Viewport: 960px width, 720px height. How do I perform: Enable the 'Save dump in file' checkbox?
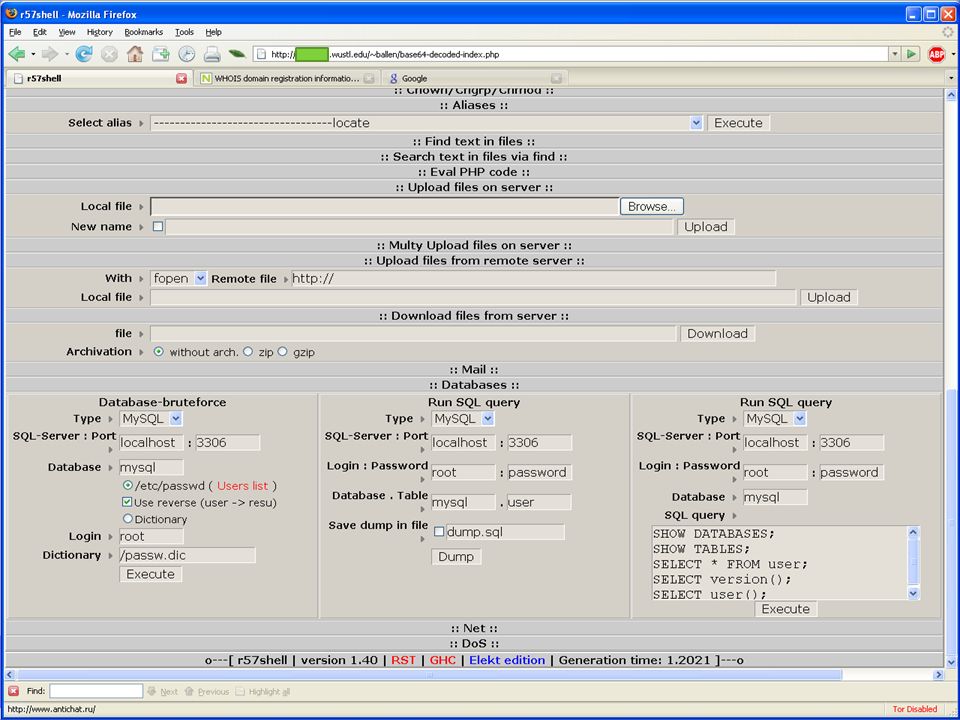439,531
